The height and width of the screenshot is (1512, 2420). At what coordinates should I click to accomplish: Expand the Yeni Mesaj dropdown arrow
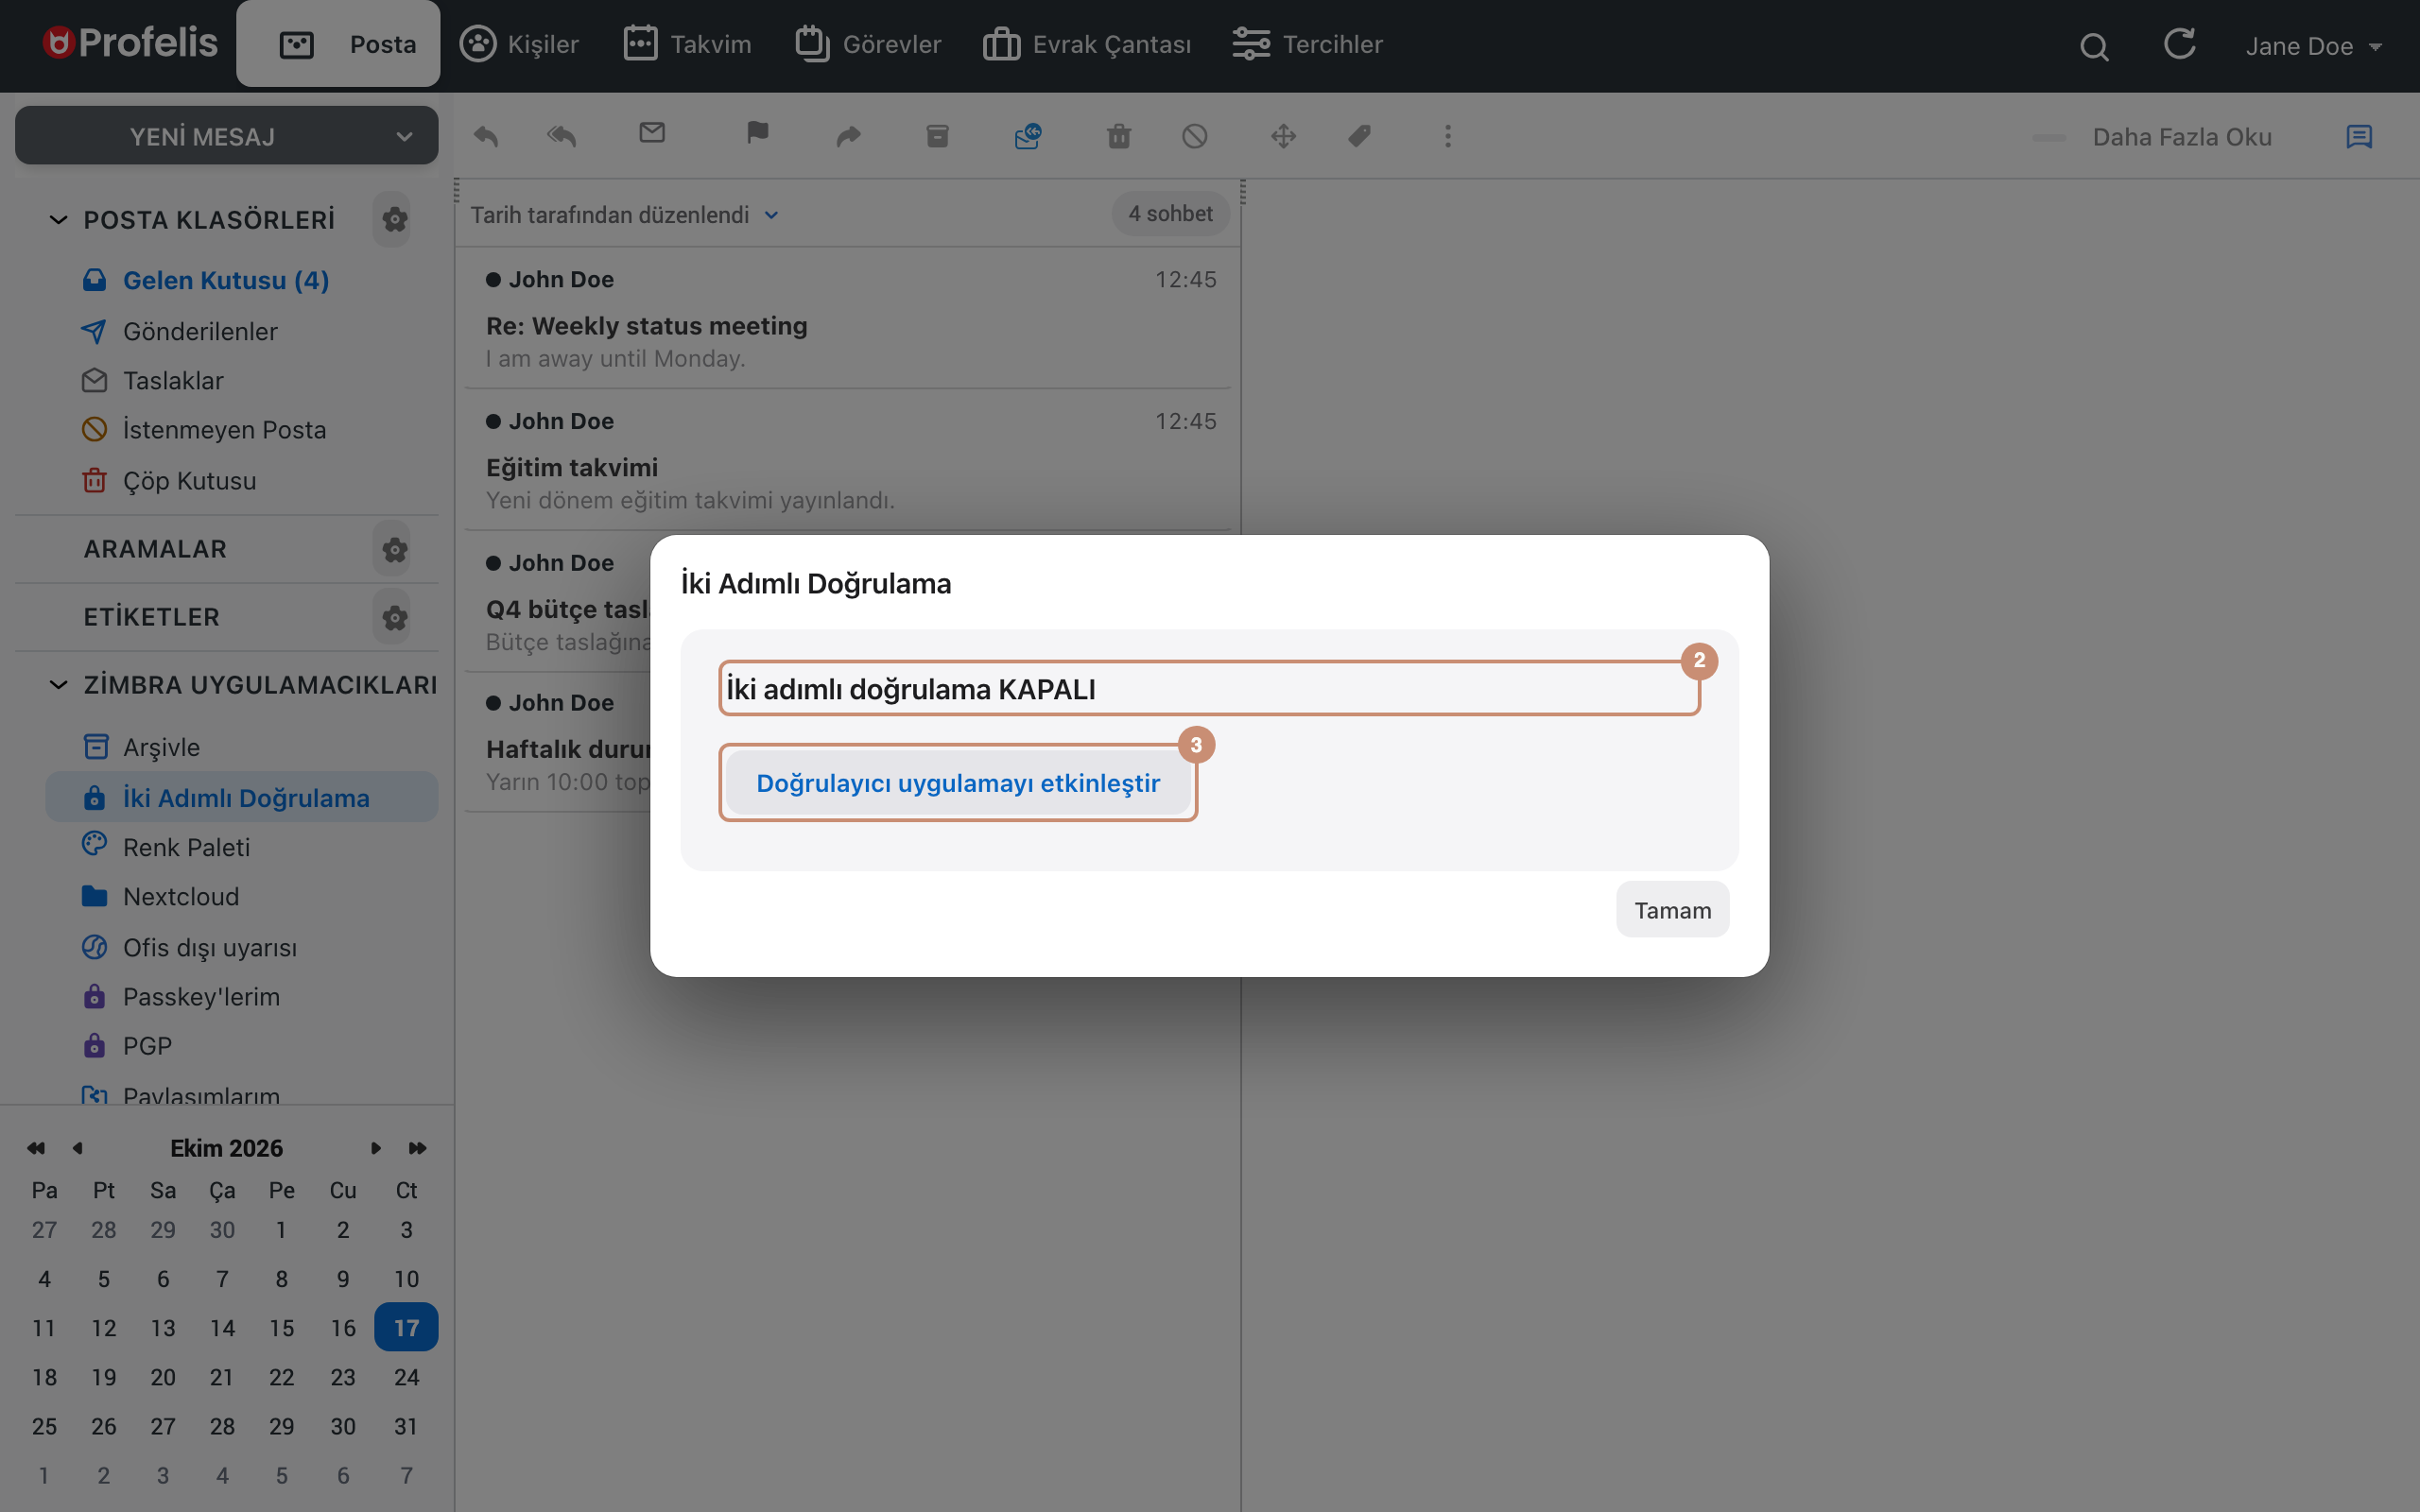(x=404, y=137)
